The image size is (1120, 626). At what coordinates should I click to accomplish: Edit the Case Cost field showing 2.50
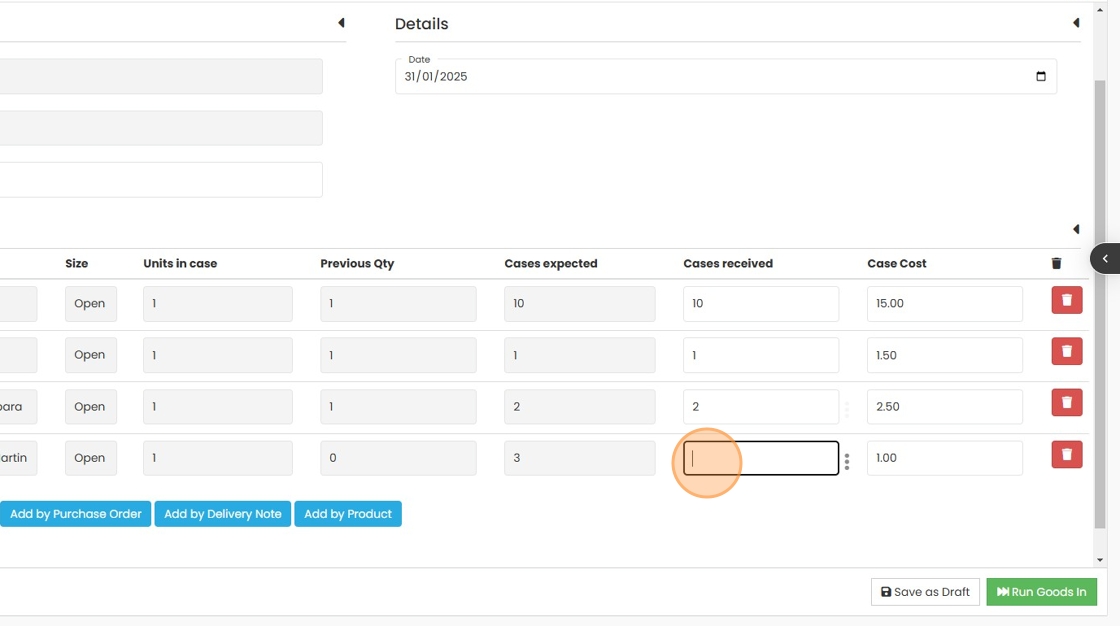[944, 407]
